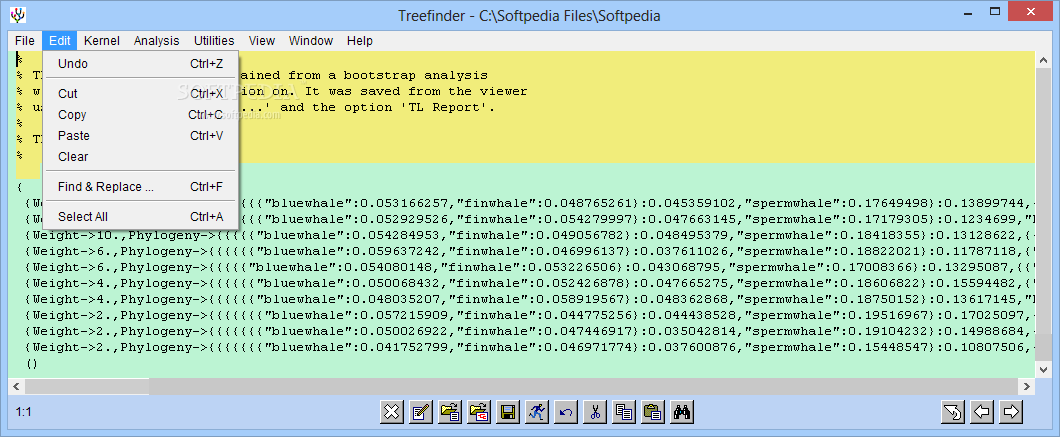
Task: Click the Treefinder application icon in title bar
Action: (x=18, y=14)
